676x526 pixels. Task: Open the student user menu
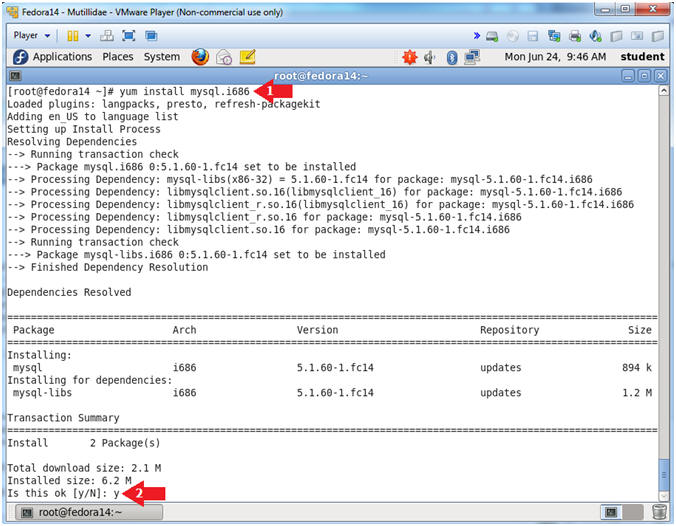(642, 57)
